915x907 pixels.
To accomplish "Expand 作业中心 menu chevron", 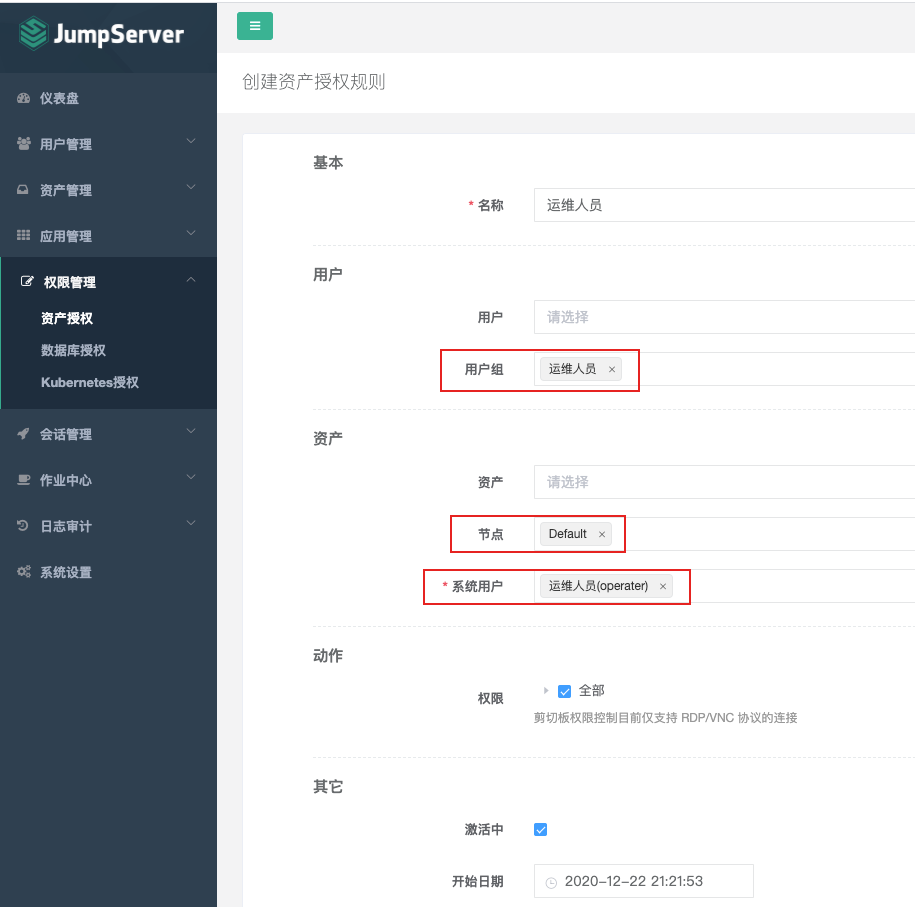I will tap(191, 477).
